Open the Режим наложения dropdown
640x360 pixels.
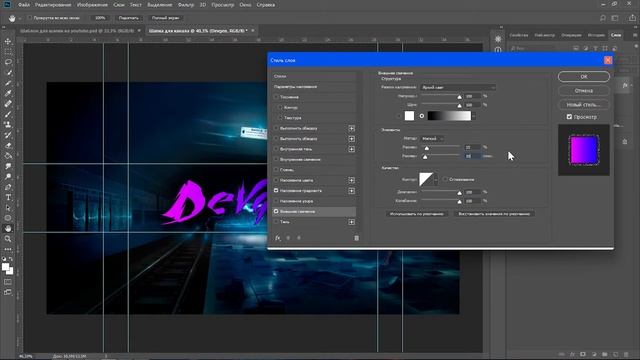click(458, 87)
